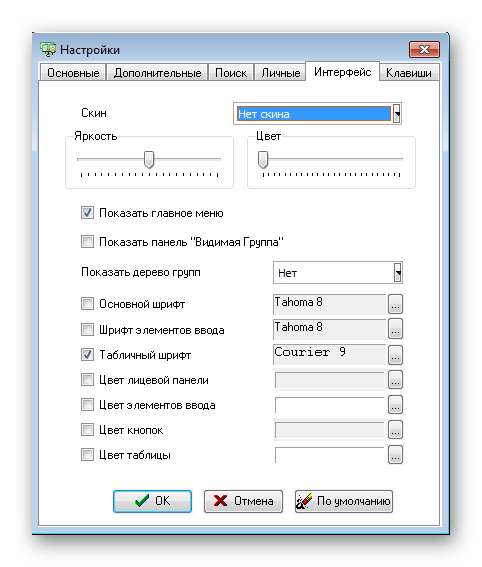This screenshot has width=482, height=567.
Task: Open color picker for Цвет кнопок
Action: point(395,430)
